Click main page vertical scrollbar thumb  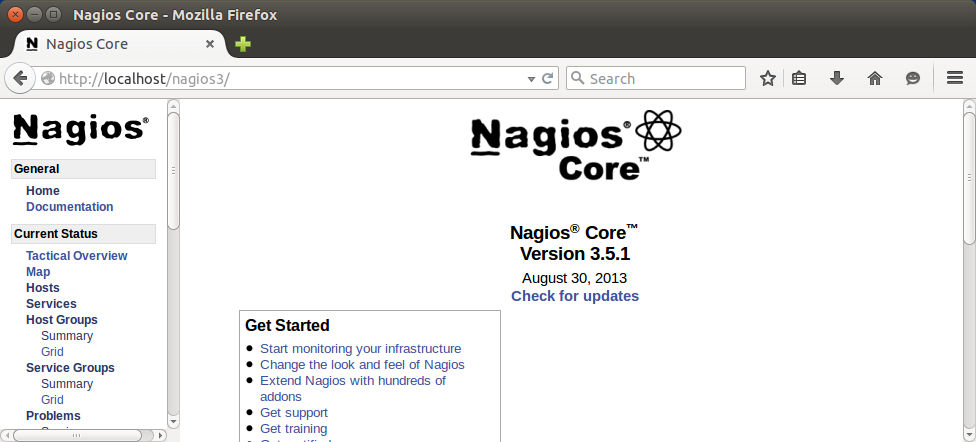point(969,178)
